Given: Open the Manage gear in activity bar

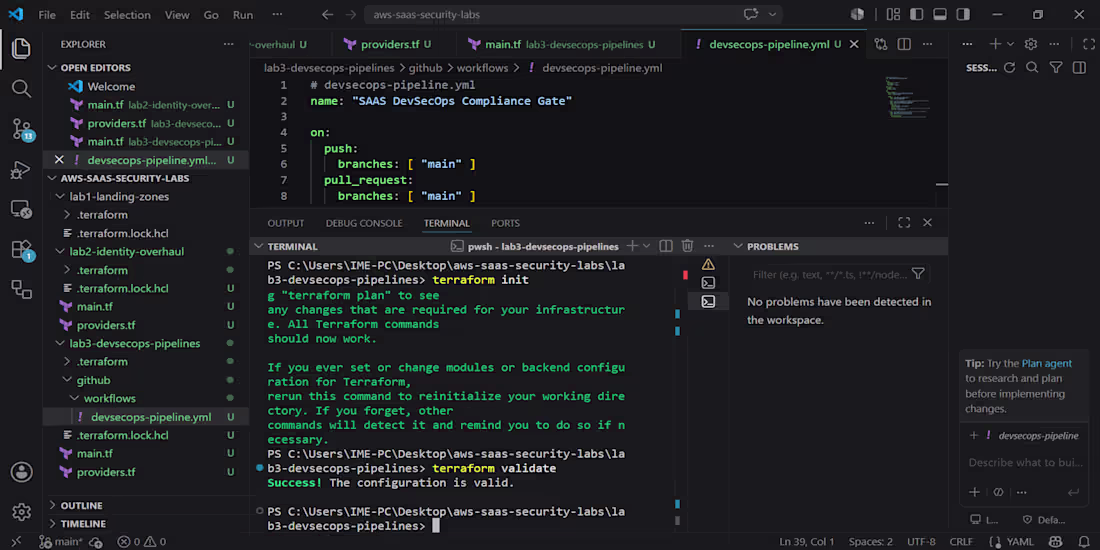Looking at the screenshot, I should 21,511.
